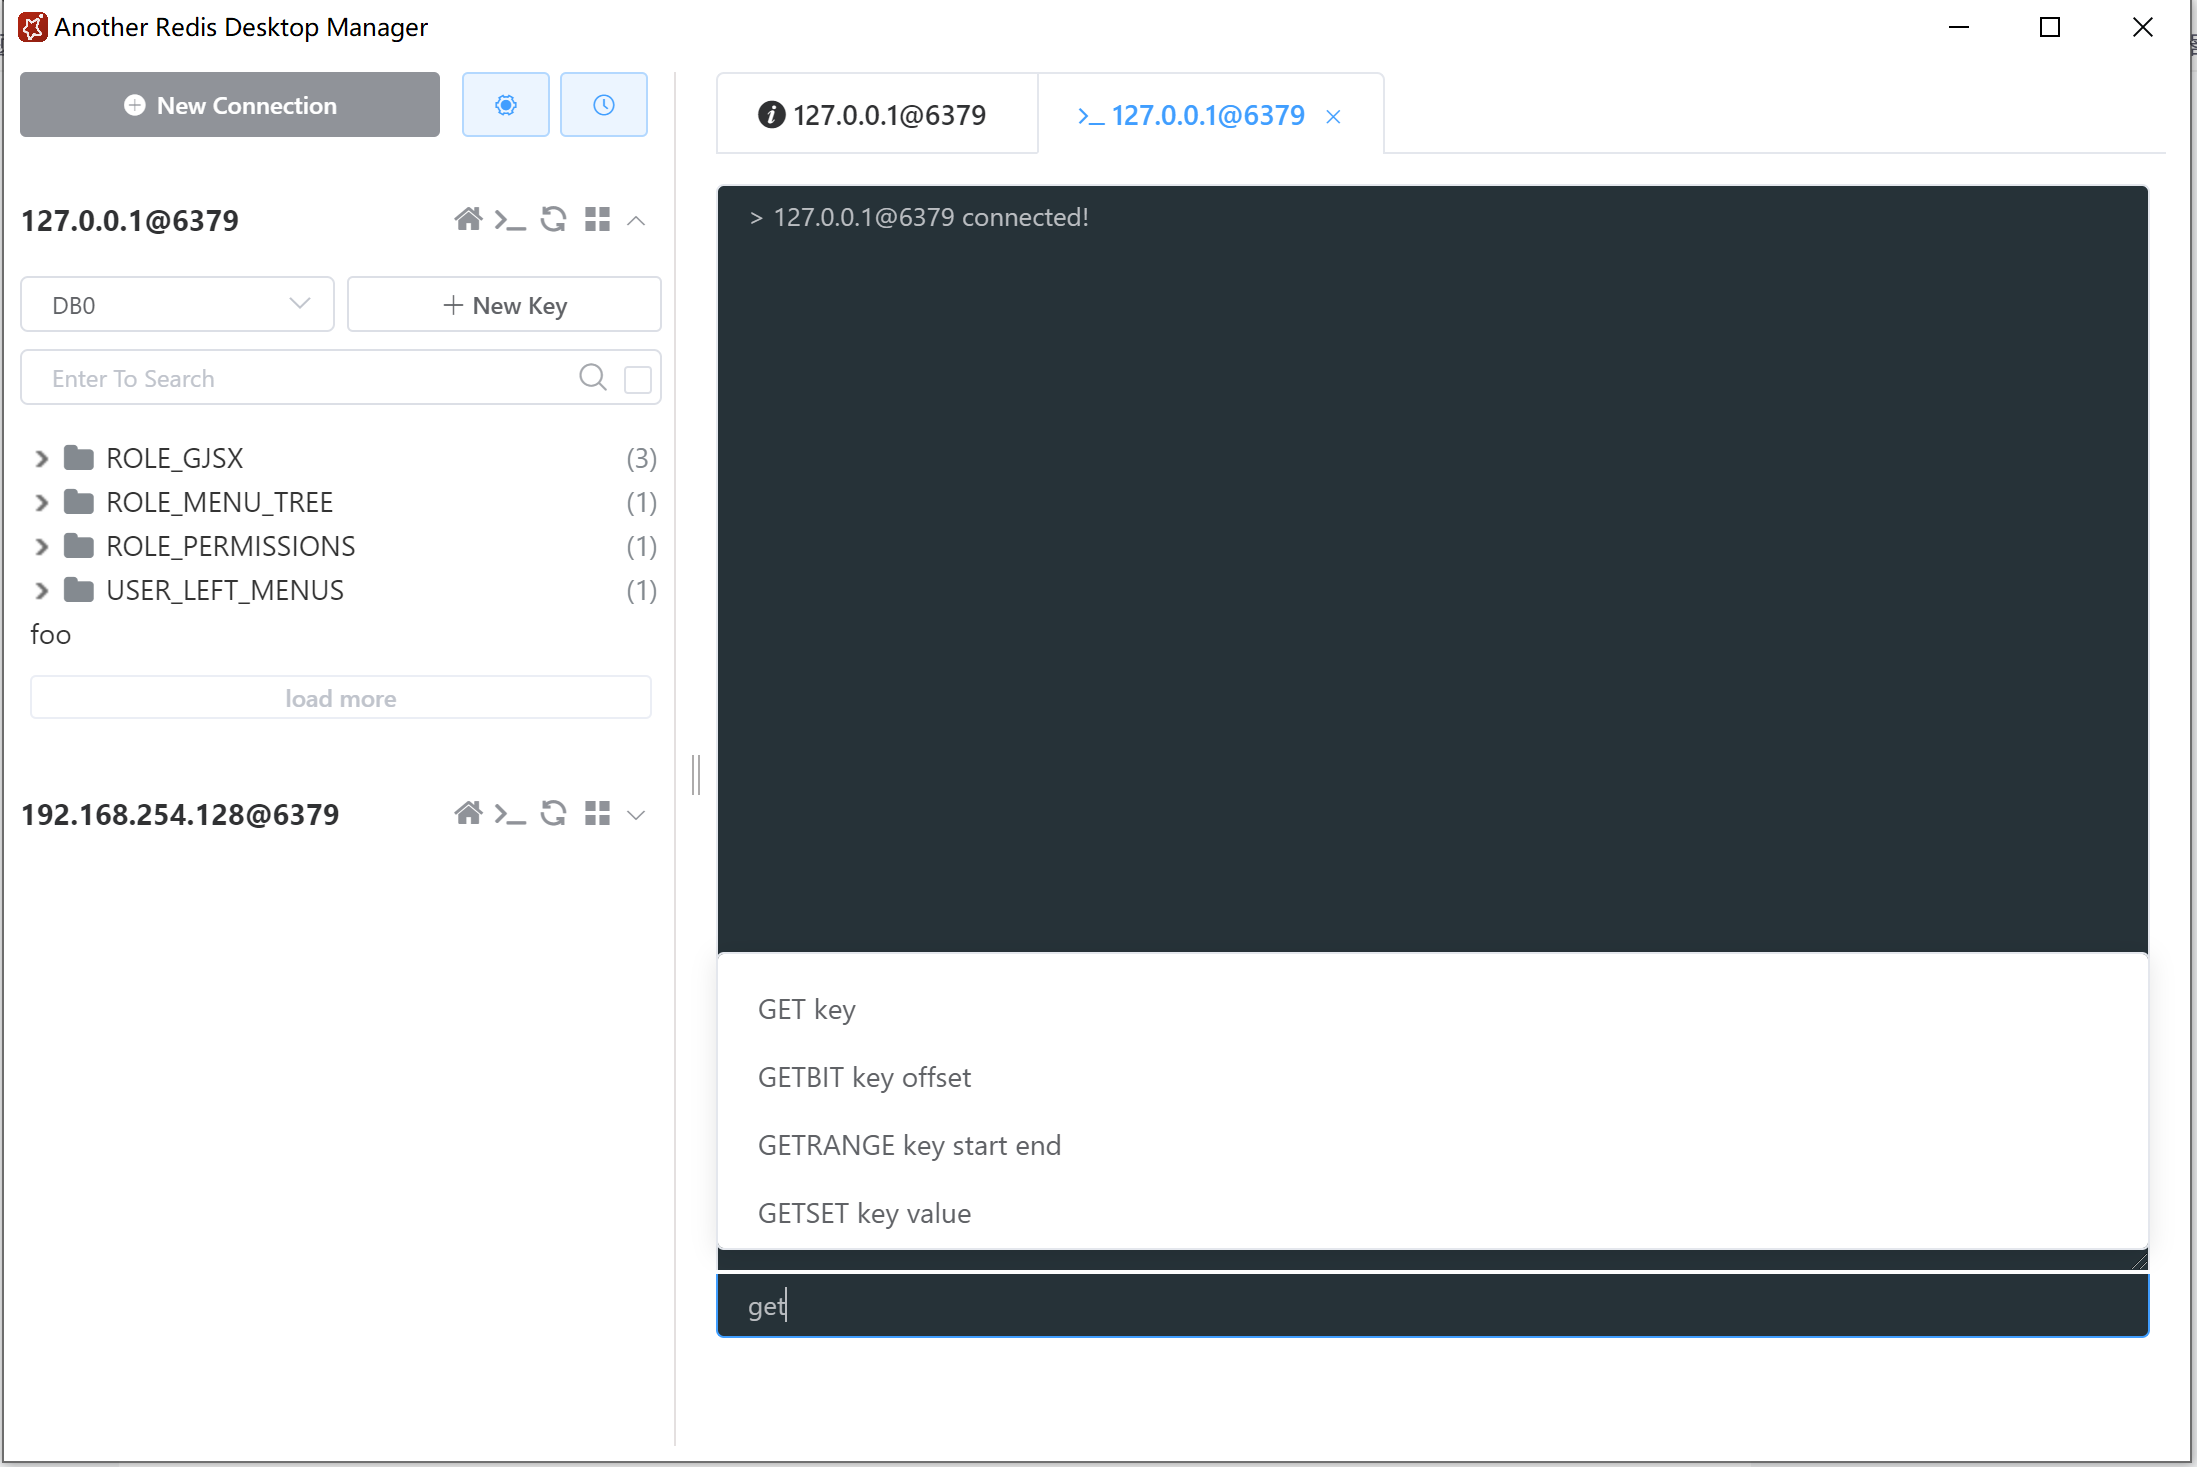Click home icon for 127.0.0.1@6379 connection

tap(468, 219)
